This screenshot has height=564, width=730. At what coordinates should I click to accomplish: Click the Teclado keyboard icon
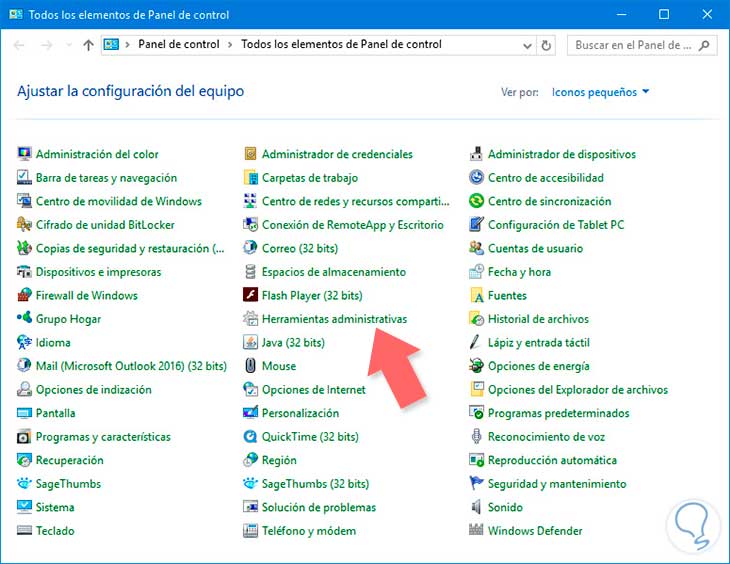pyautogui.click(x=24, y=530)
